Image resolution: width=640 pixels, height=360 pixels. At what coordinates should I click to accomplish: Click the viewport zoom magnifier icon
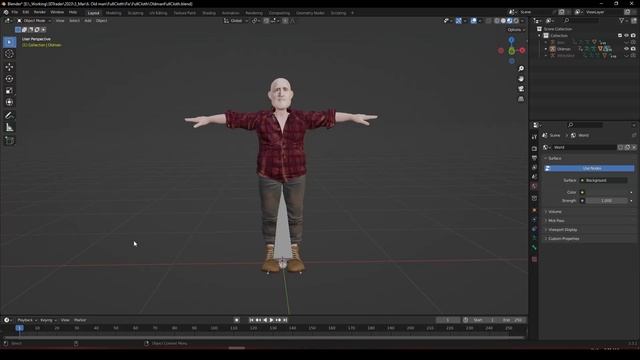[521, 69]
